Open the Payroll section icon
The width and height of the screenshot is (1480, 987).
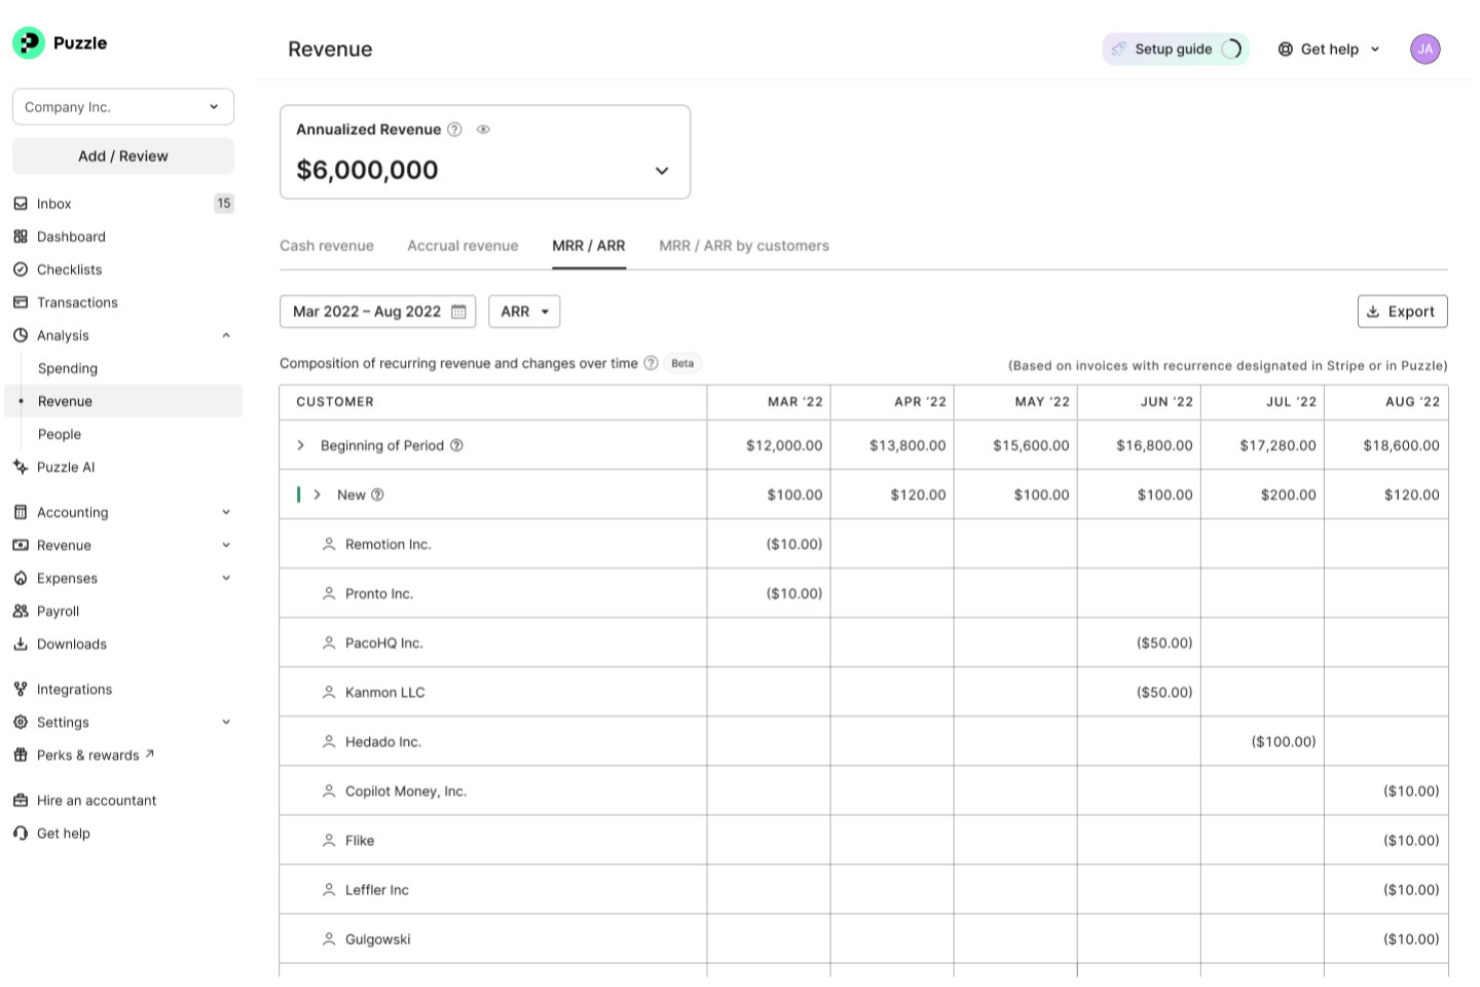point(20,611)
